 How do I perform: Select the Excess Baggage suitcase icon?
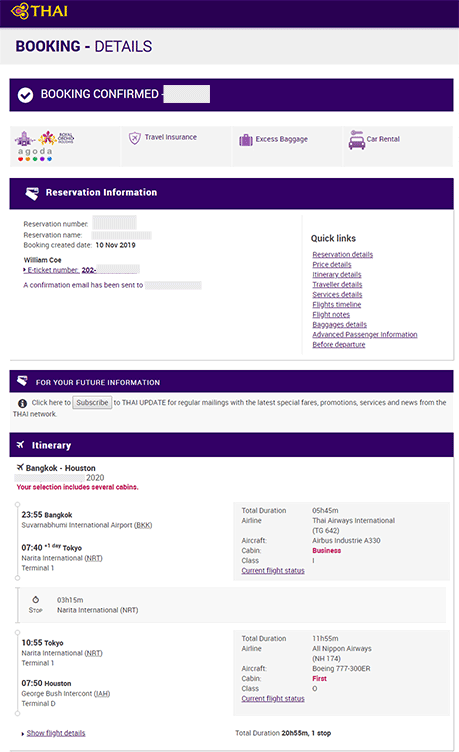[x=246, y=140]
